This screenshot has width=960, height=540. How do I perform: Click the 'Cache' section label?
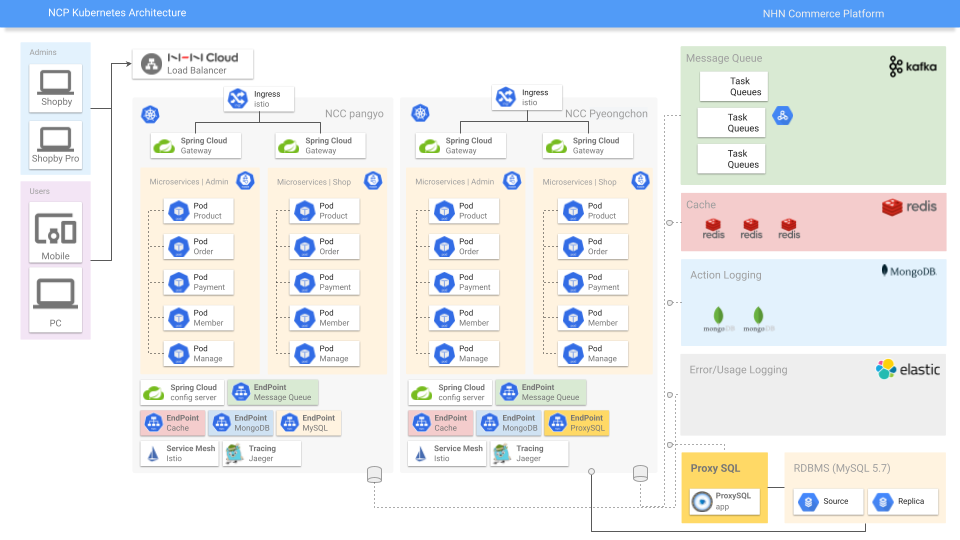click(700, 205)
